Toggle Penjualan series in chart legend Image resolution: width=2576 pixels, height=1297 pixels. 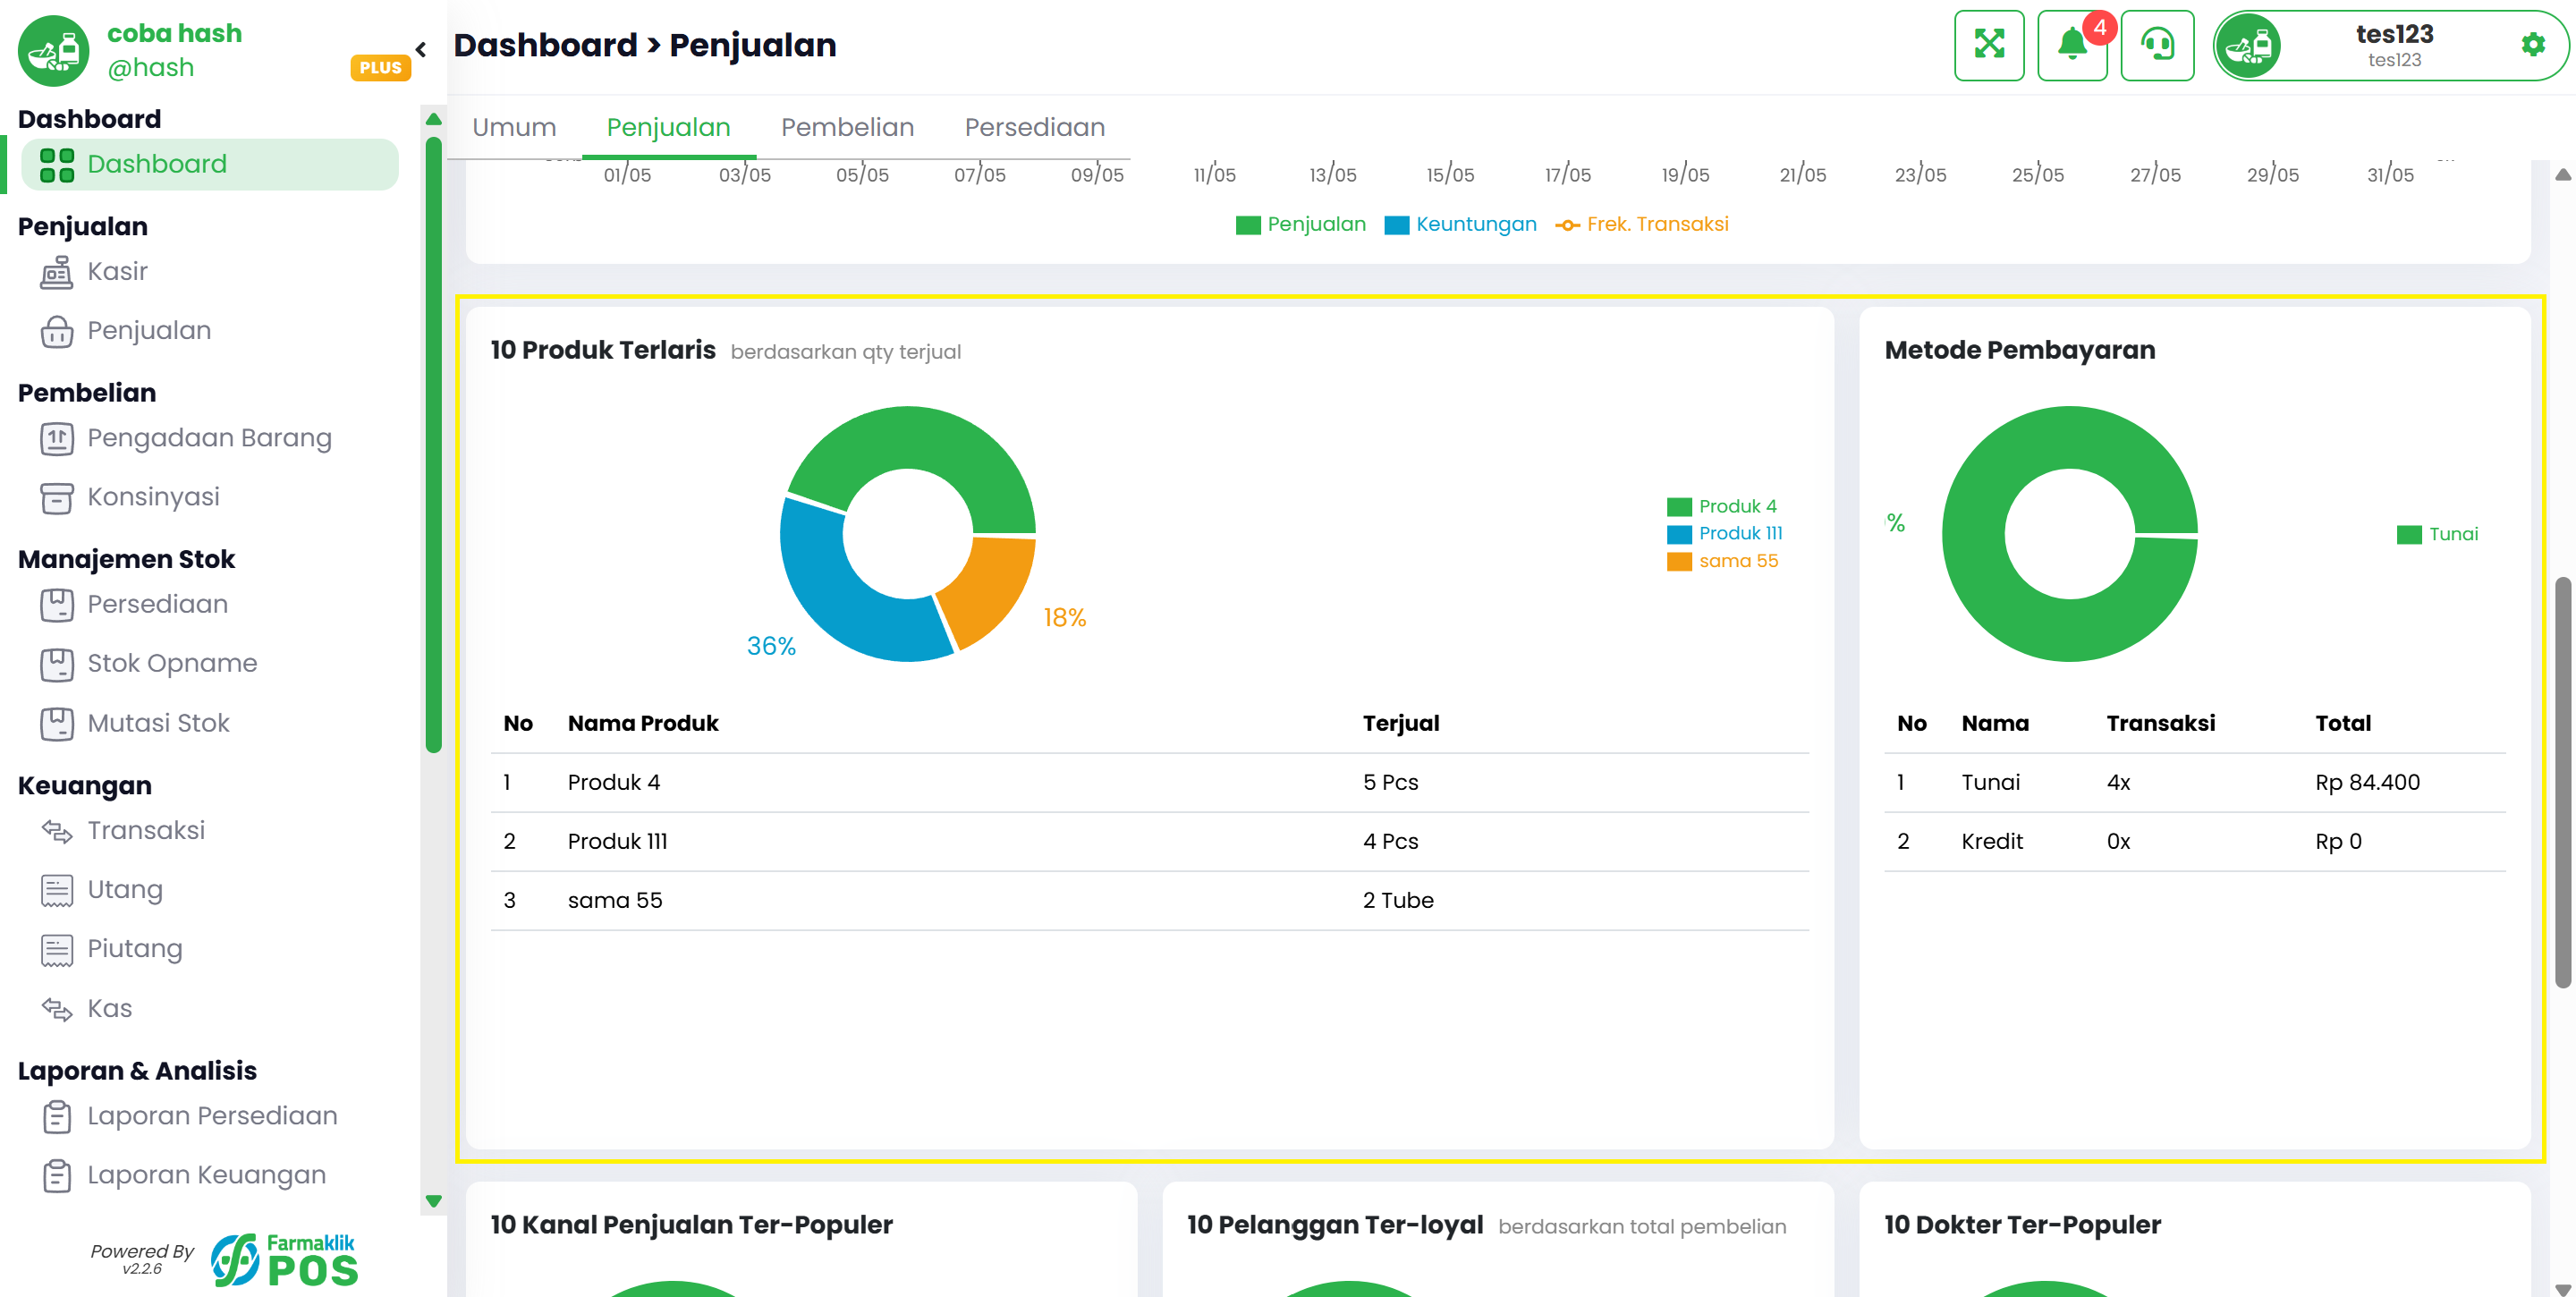pos(1300,225)
